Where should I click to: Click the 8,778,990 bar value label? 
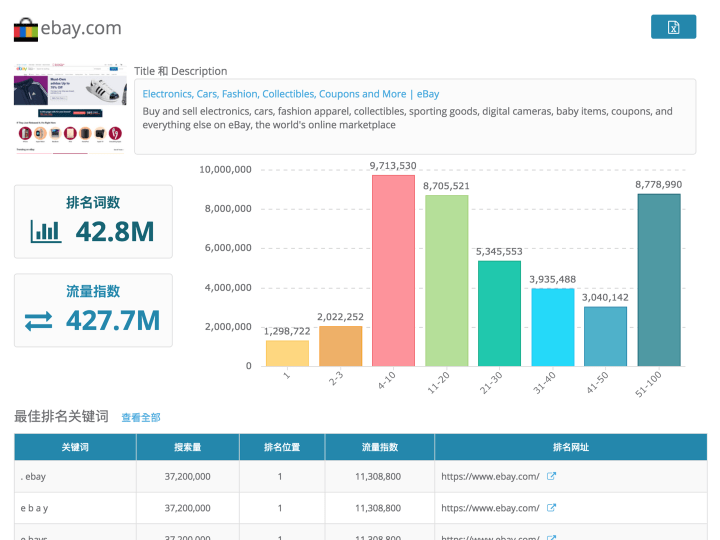coord(658,185)
